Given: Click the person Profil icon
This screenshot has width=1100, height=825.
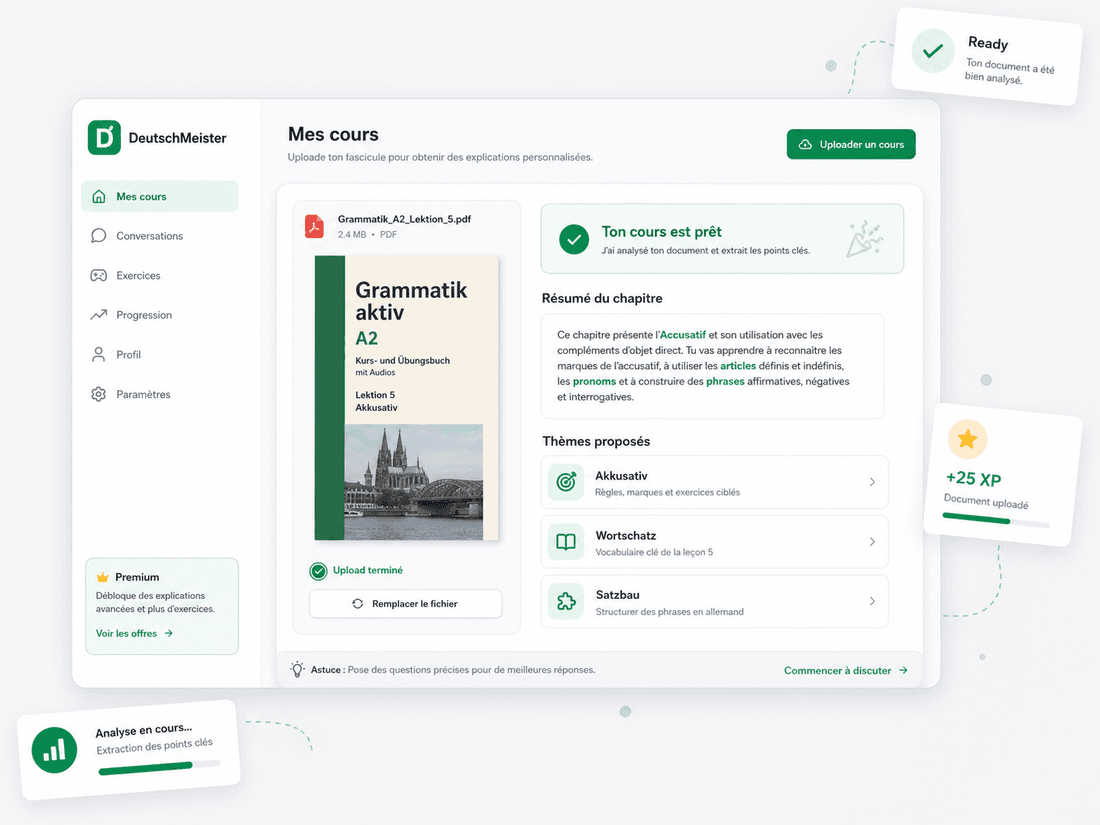Looking at the screenshot, I should point(99,354).
